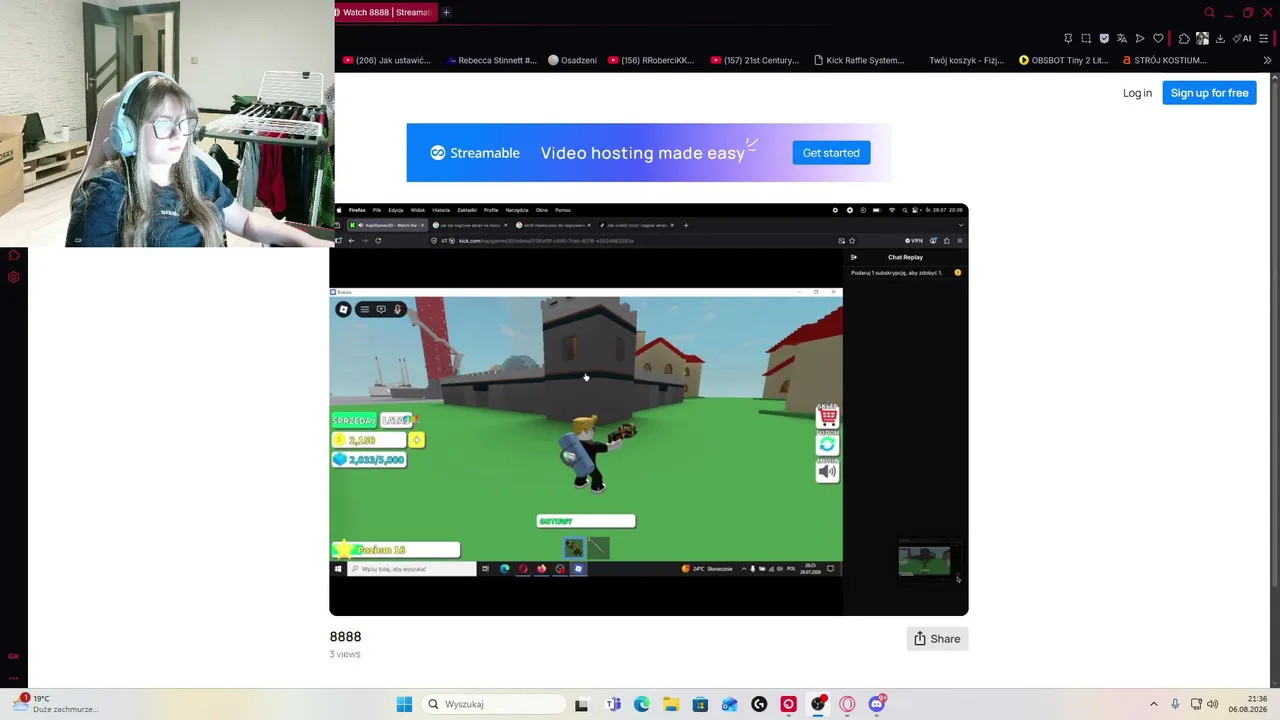The image size is (1280, 720).
Task: Click the sidebar icon below the webcam overlay
Action: 14,256
